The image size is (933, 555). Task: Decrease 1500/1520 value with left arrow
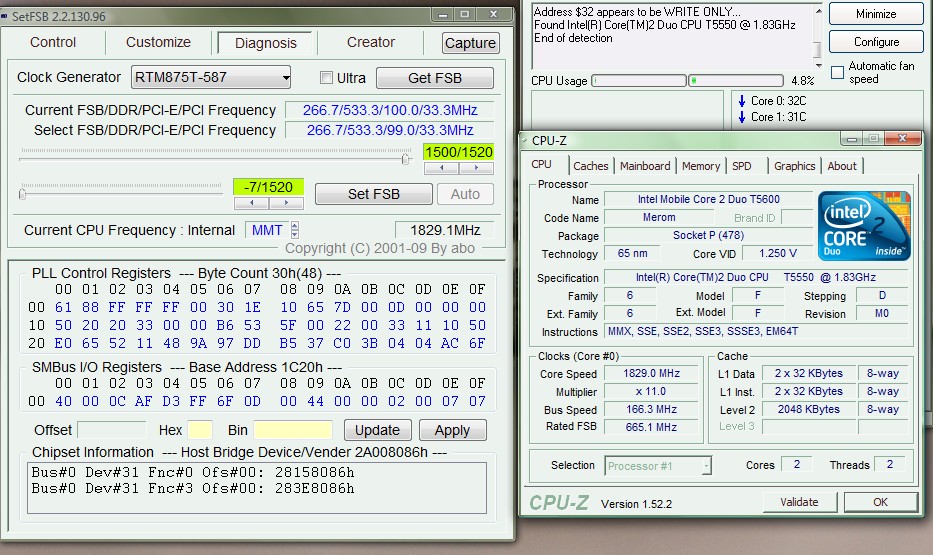(x=441, y=168)
